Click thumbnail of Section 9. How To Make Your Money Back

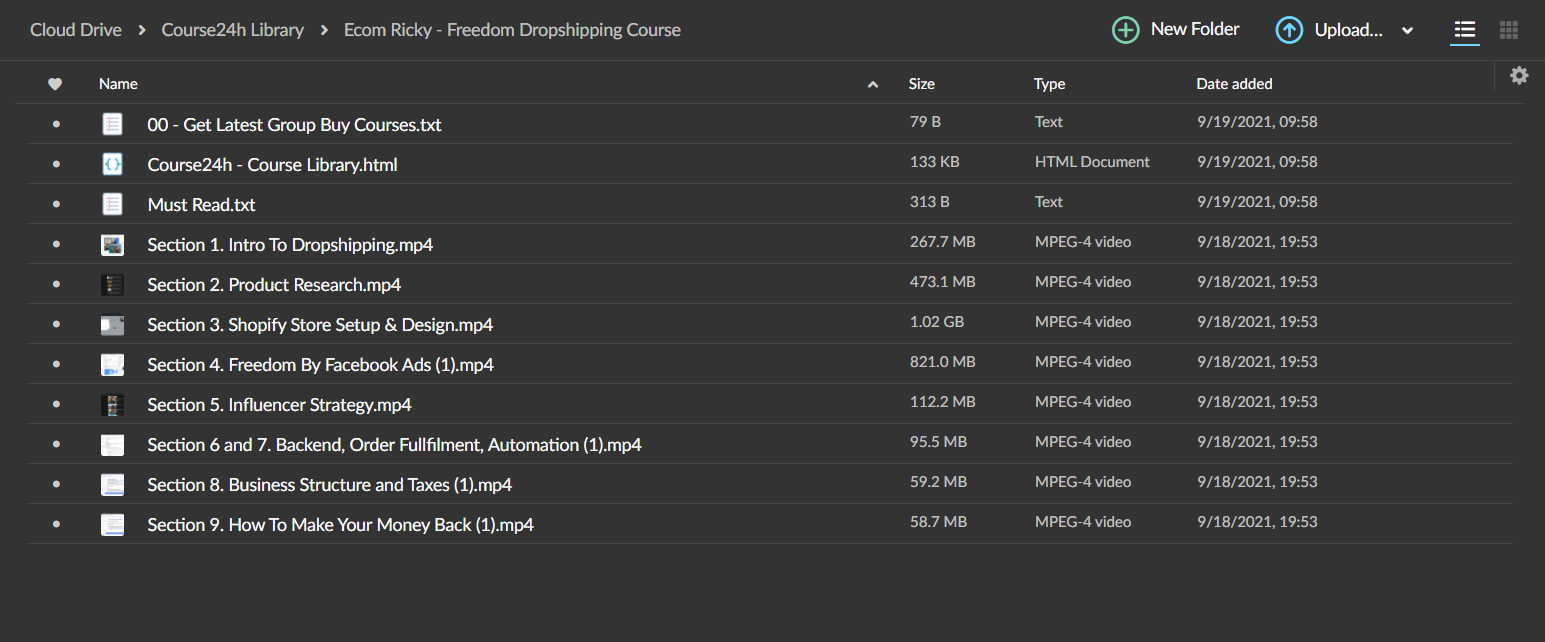[x=112, y=524]
